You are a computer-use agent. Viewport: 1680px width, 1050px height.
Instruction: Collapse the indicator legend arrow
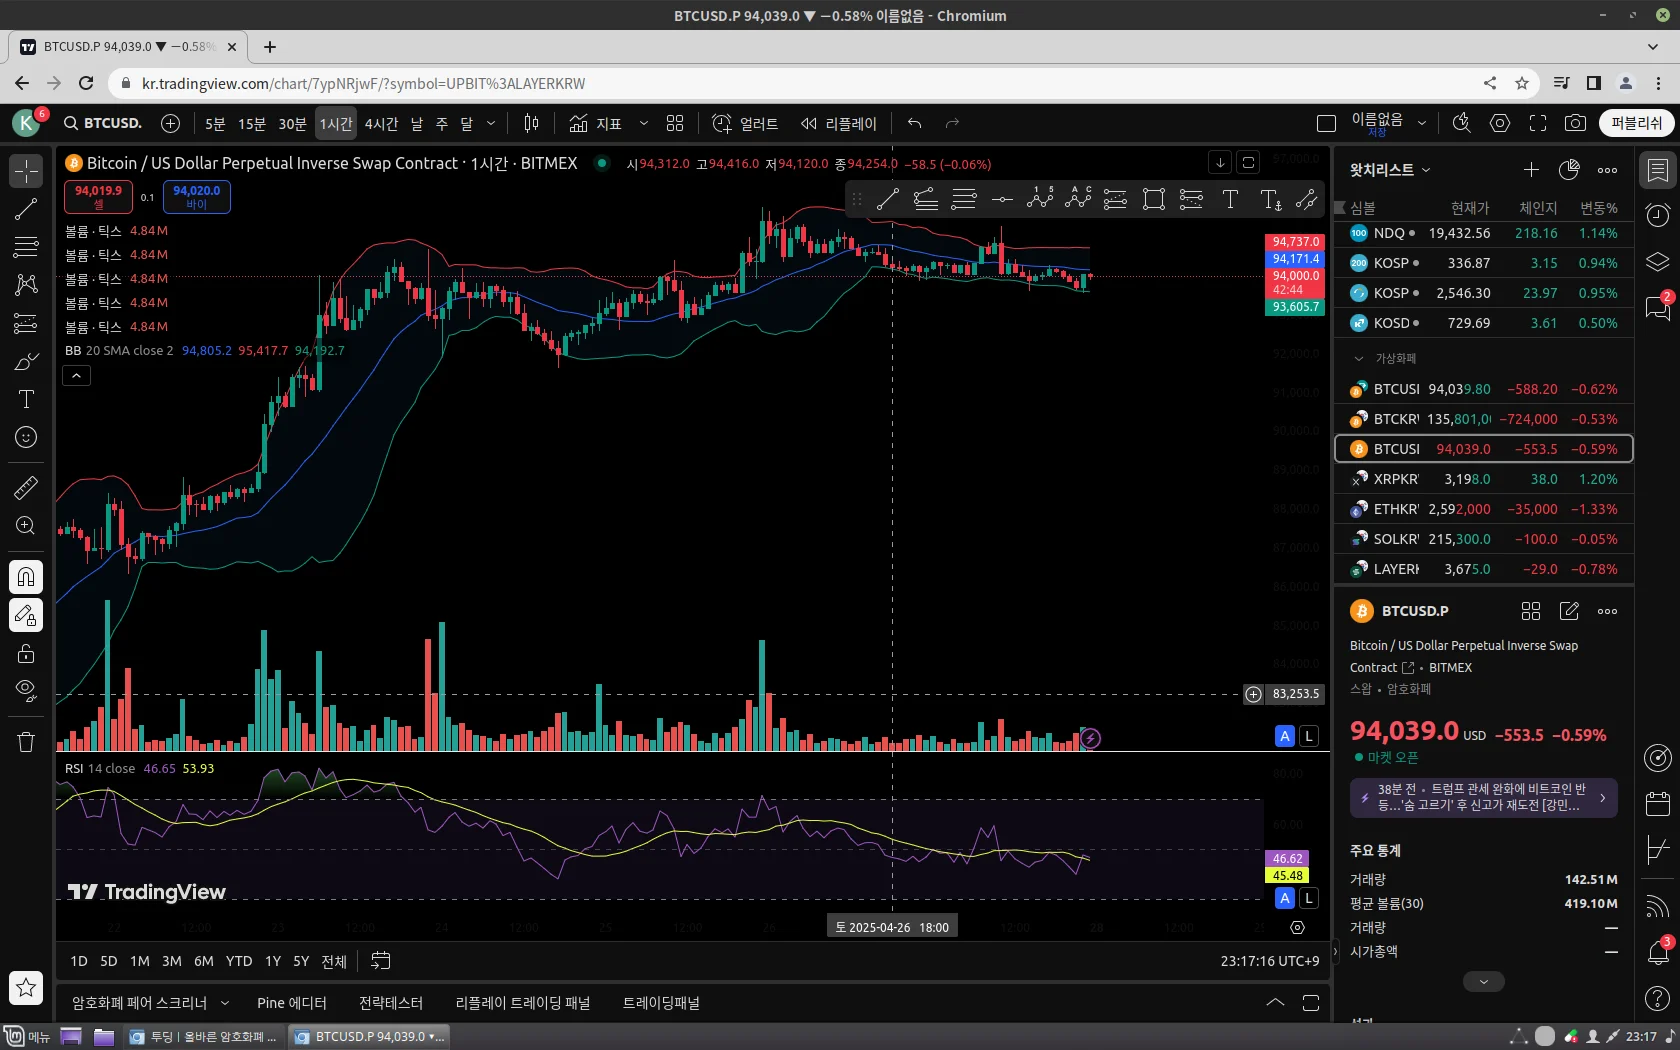point(77,375)
